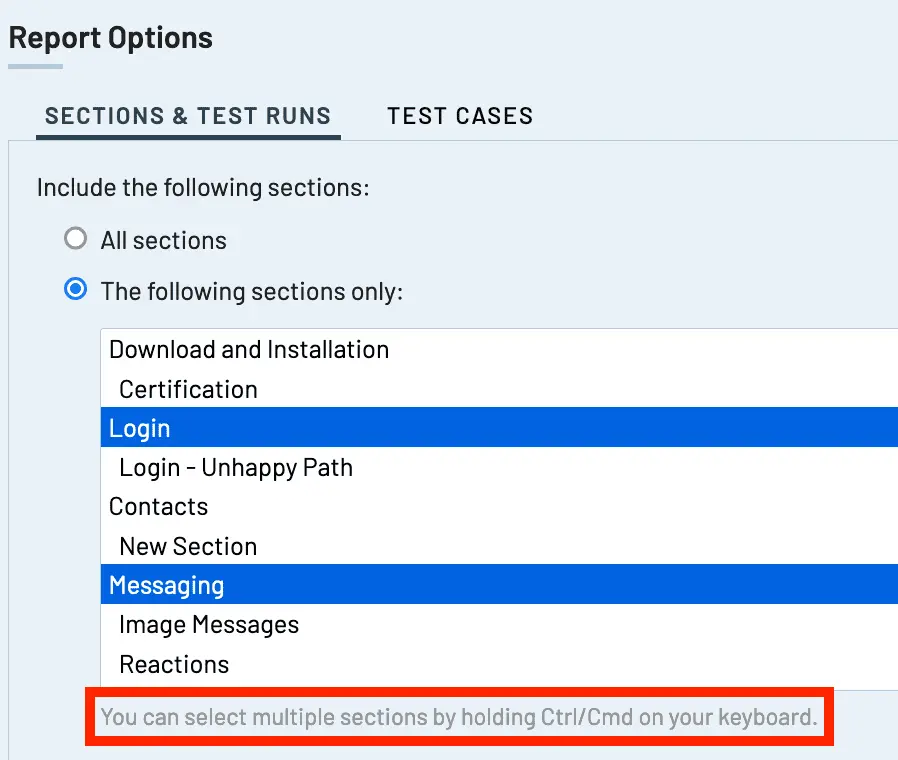This screenshot has width=898, height=760.
Task: Click 'The following sections only:' label text
Action: (x=252, y=292)
